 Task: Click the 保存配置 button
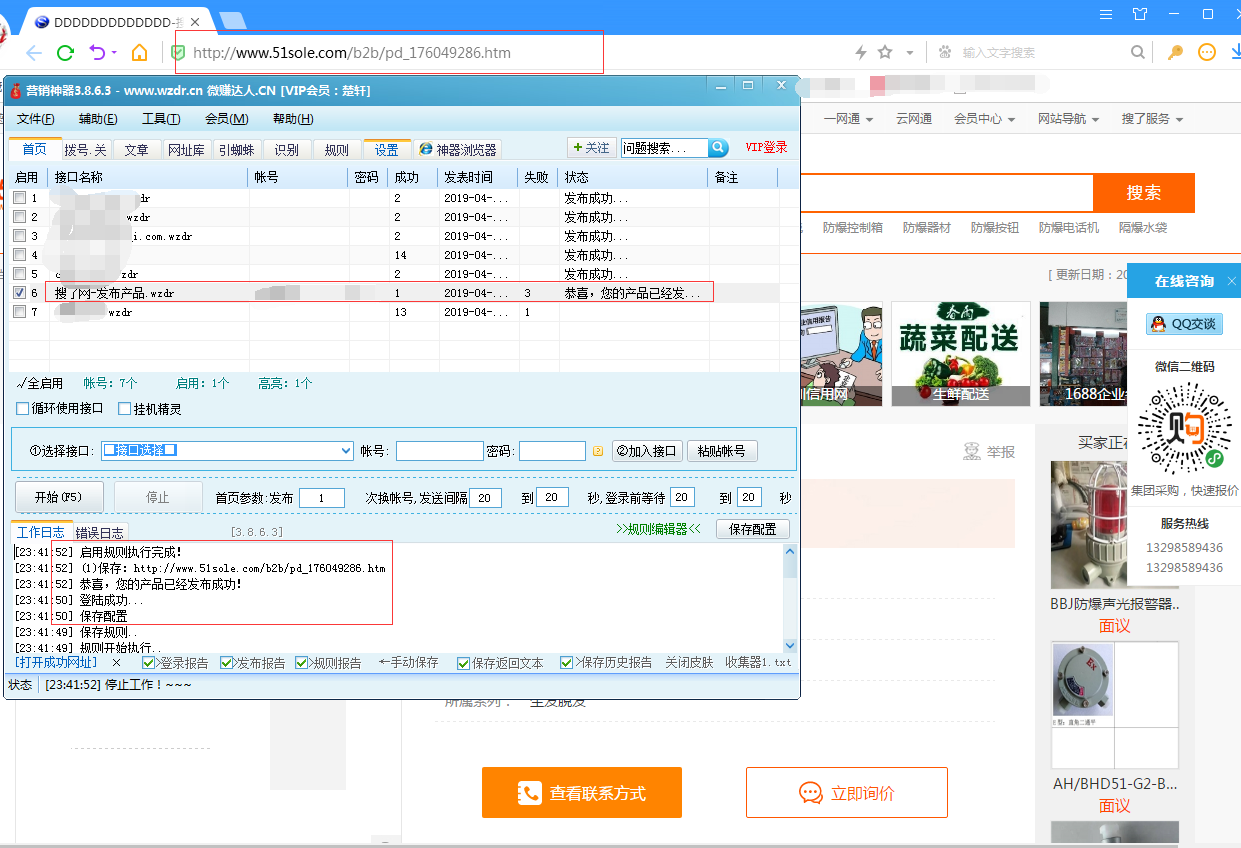(752, 529)
